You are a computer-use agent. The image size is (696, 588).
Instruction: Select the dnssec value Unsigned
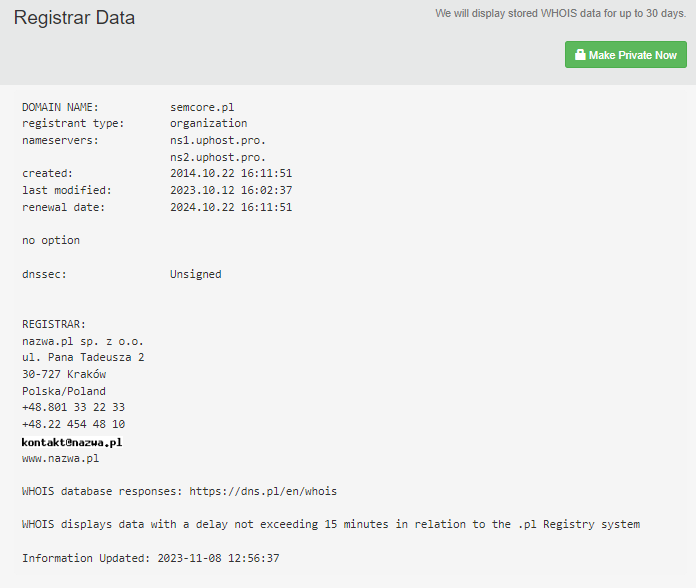(196, 274)
